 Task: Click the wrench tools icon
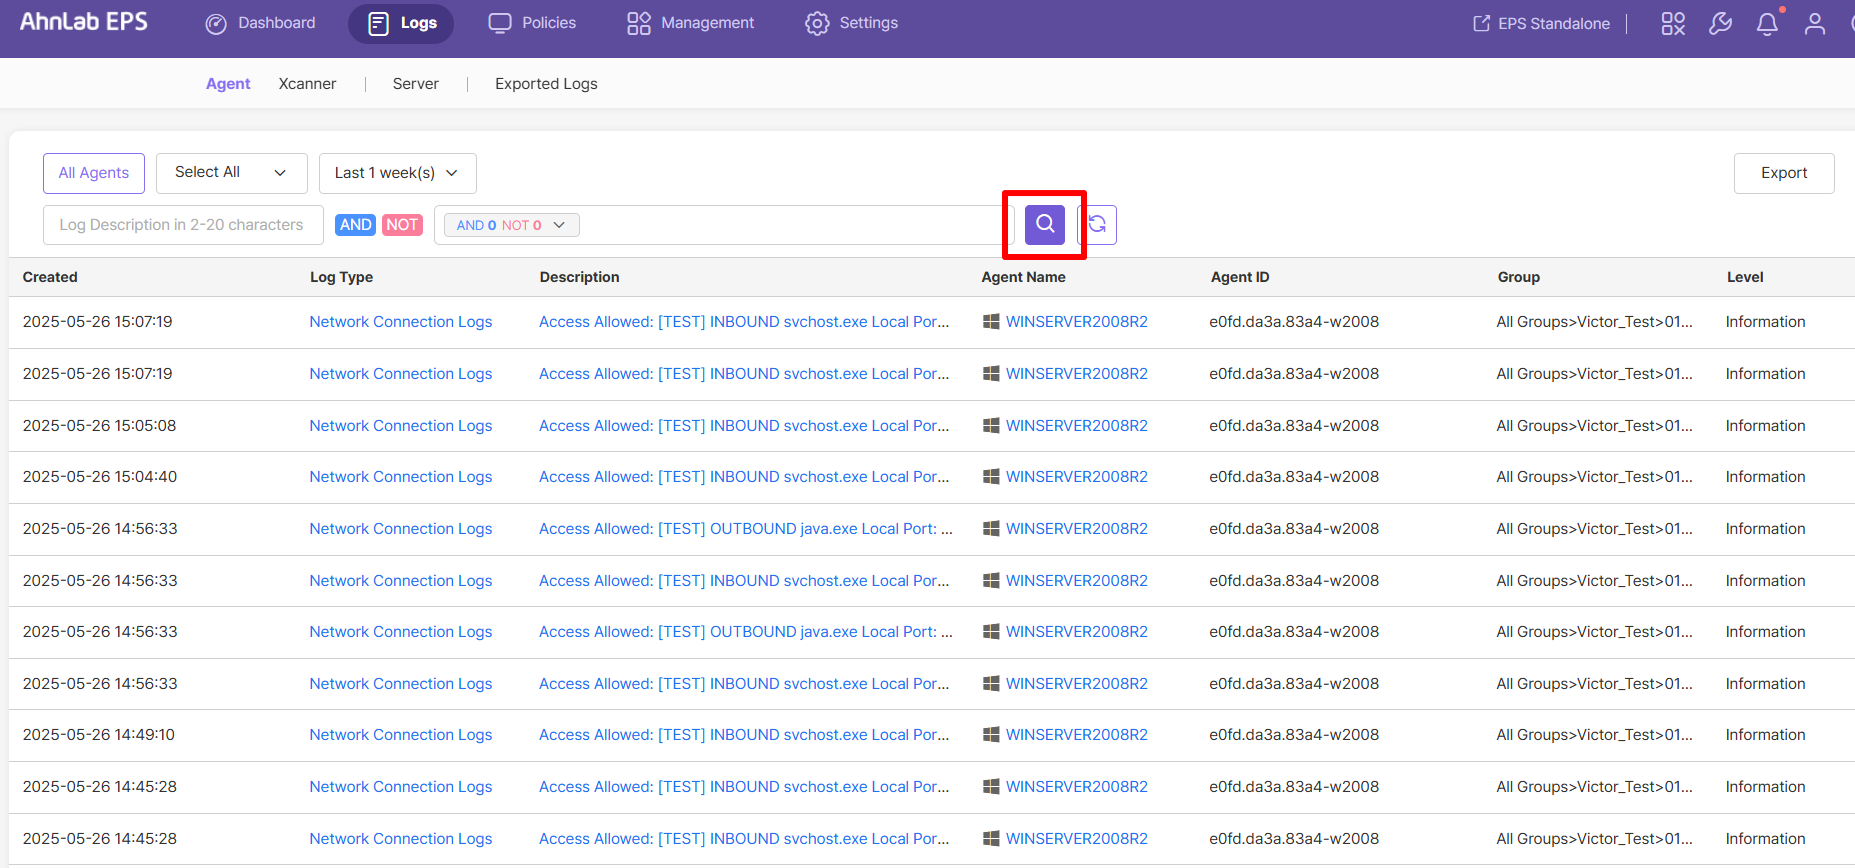tap(1720, 23)
